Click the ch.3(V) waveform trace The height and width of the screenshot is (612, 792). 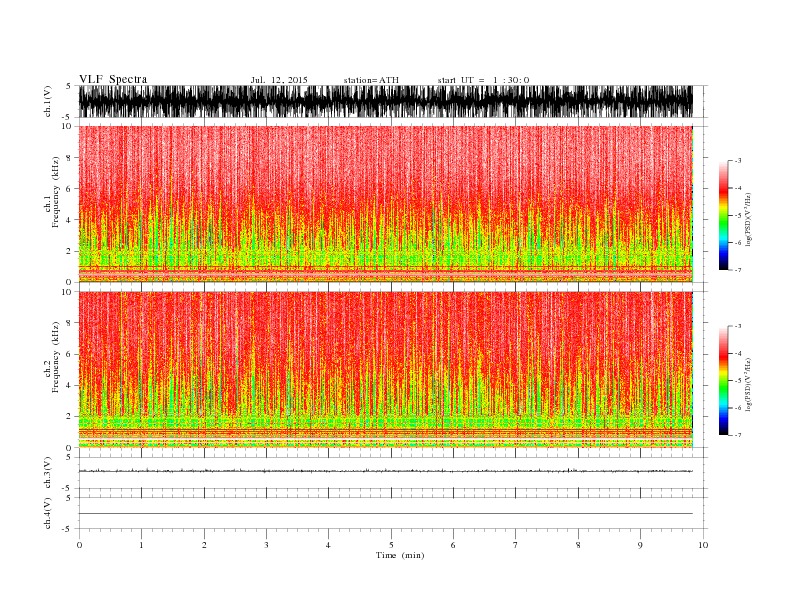click(x=386, y=471)
